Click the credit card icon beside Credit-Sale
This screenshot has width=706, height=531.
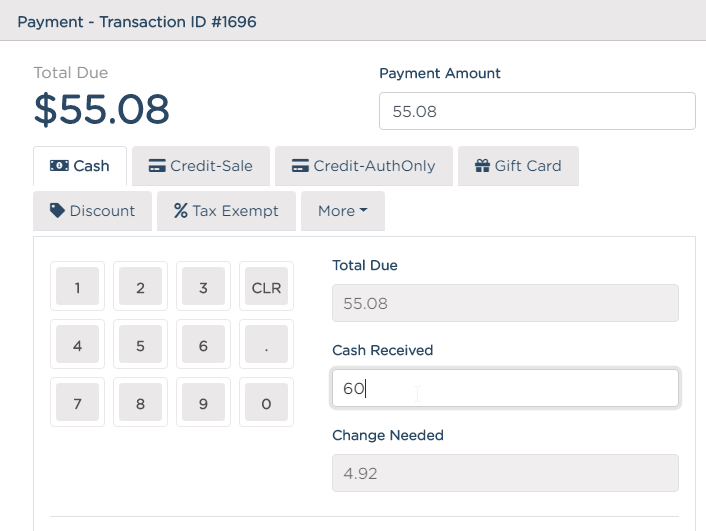(x=157, y=166)
